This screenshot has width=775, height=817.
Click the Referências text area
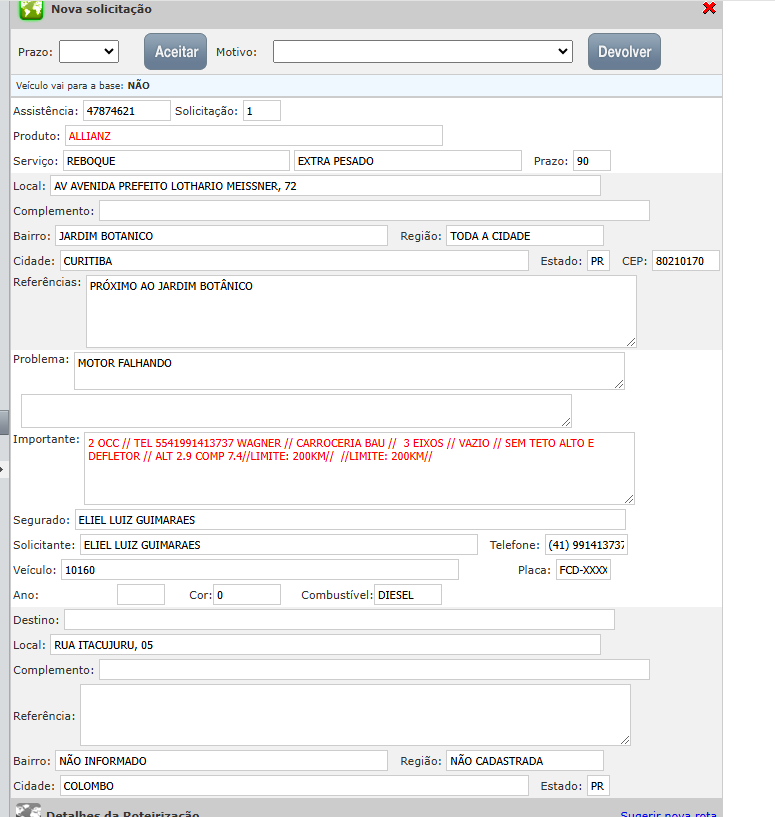click(361, 312)
